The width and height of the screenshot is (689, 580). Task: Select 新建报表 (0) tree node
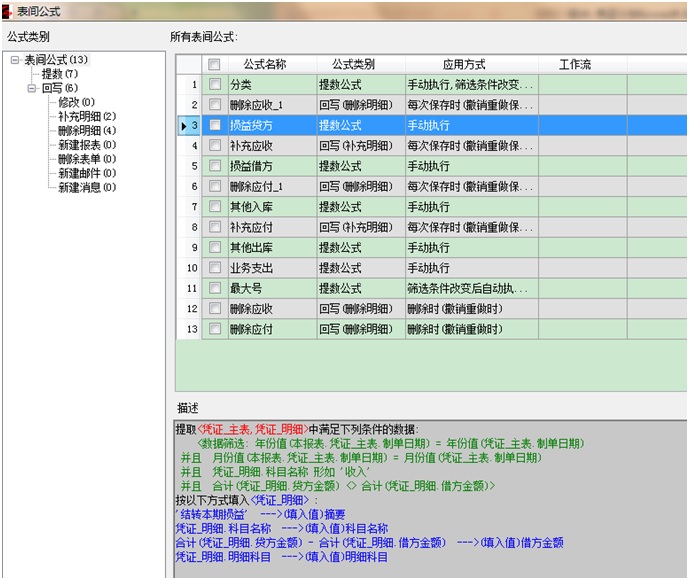tap(86, 145)
